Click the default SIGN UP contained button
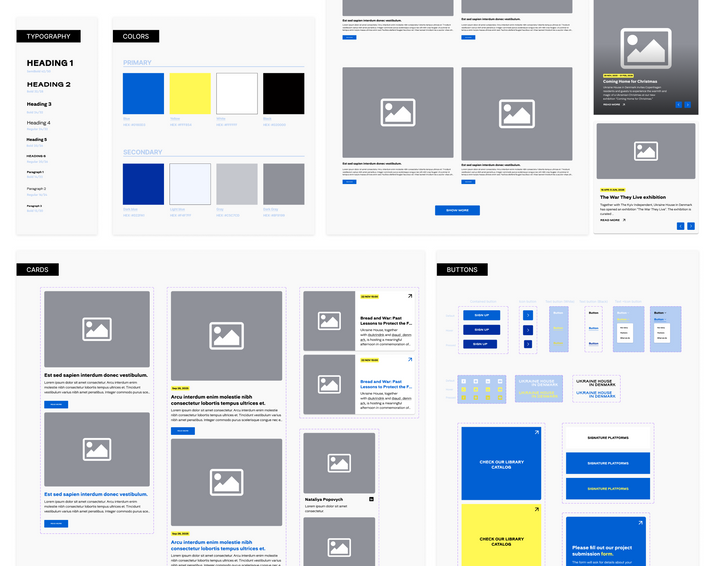The image size is (715, 566). pyautogui.click(x=482, y=315)
